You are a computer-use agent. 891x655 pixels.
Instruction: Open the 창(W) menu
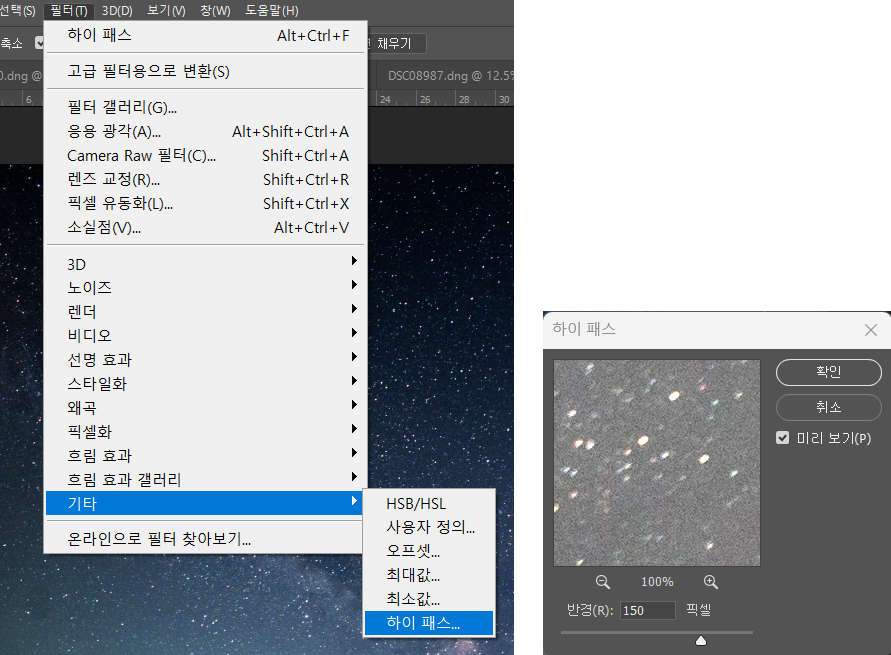[215, 10]
